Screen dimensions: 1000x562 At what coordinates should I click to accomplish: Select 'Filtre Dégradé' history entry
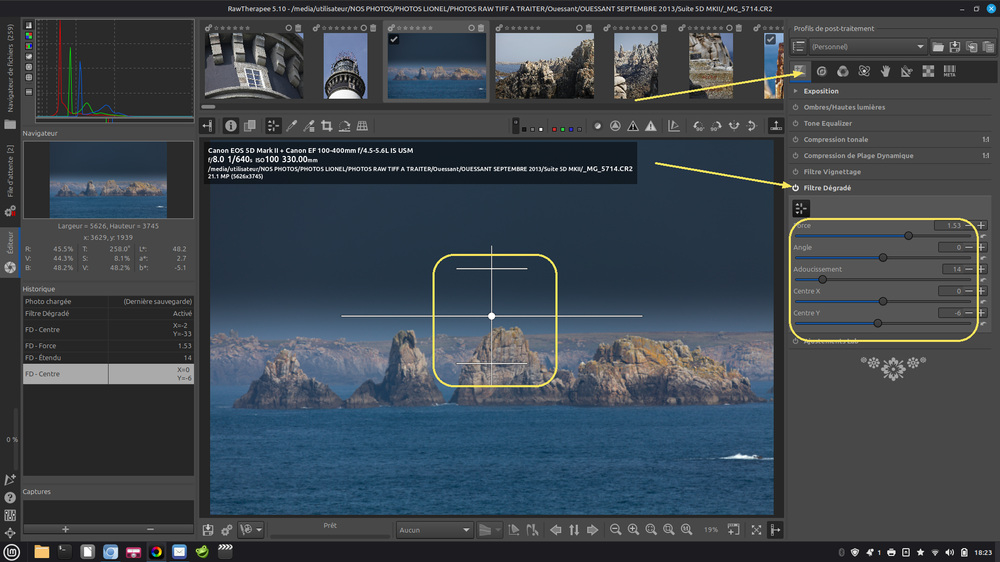[x=108, y=313]
